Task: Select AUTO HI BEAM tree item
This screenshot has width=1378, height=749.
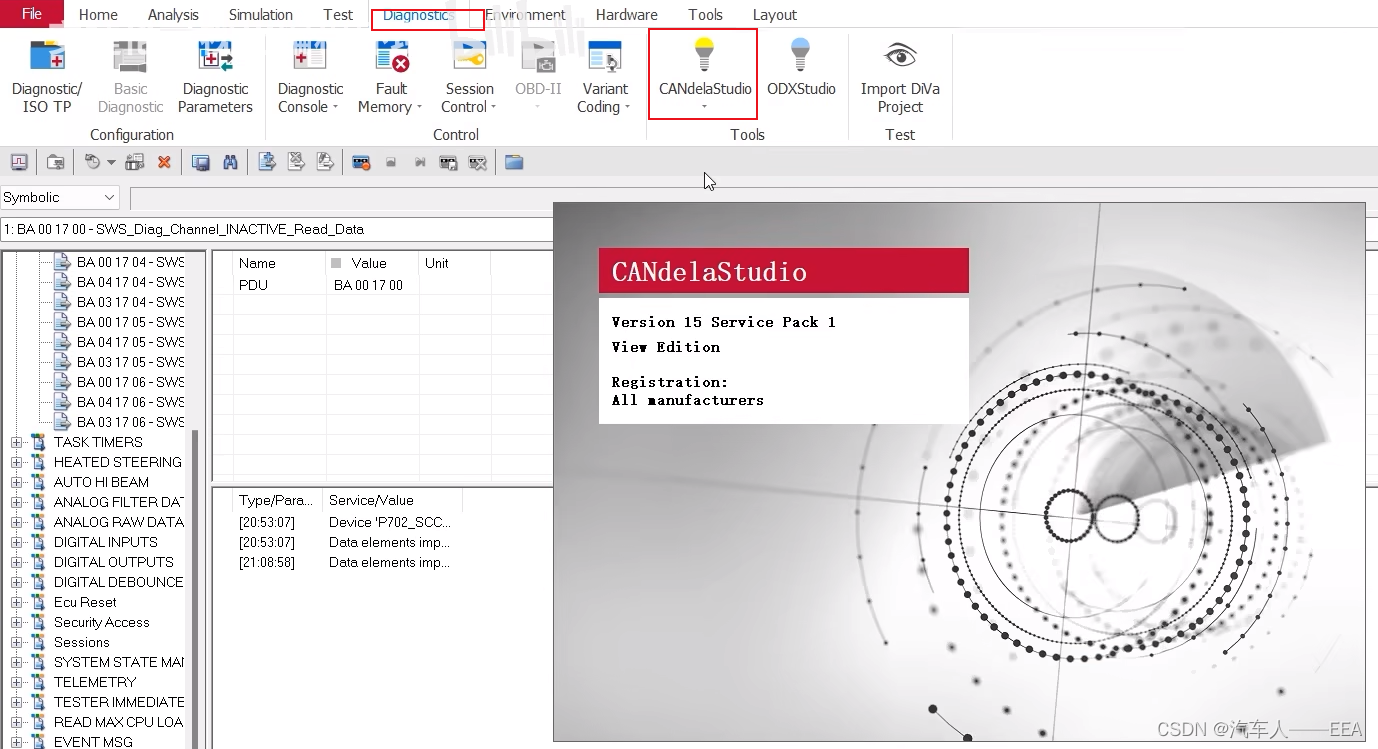Action: (101, 482)
